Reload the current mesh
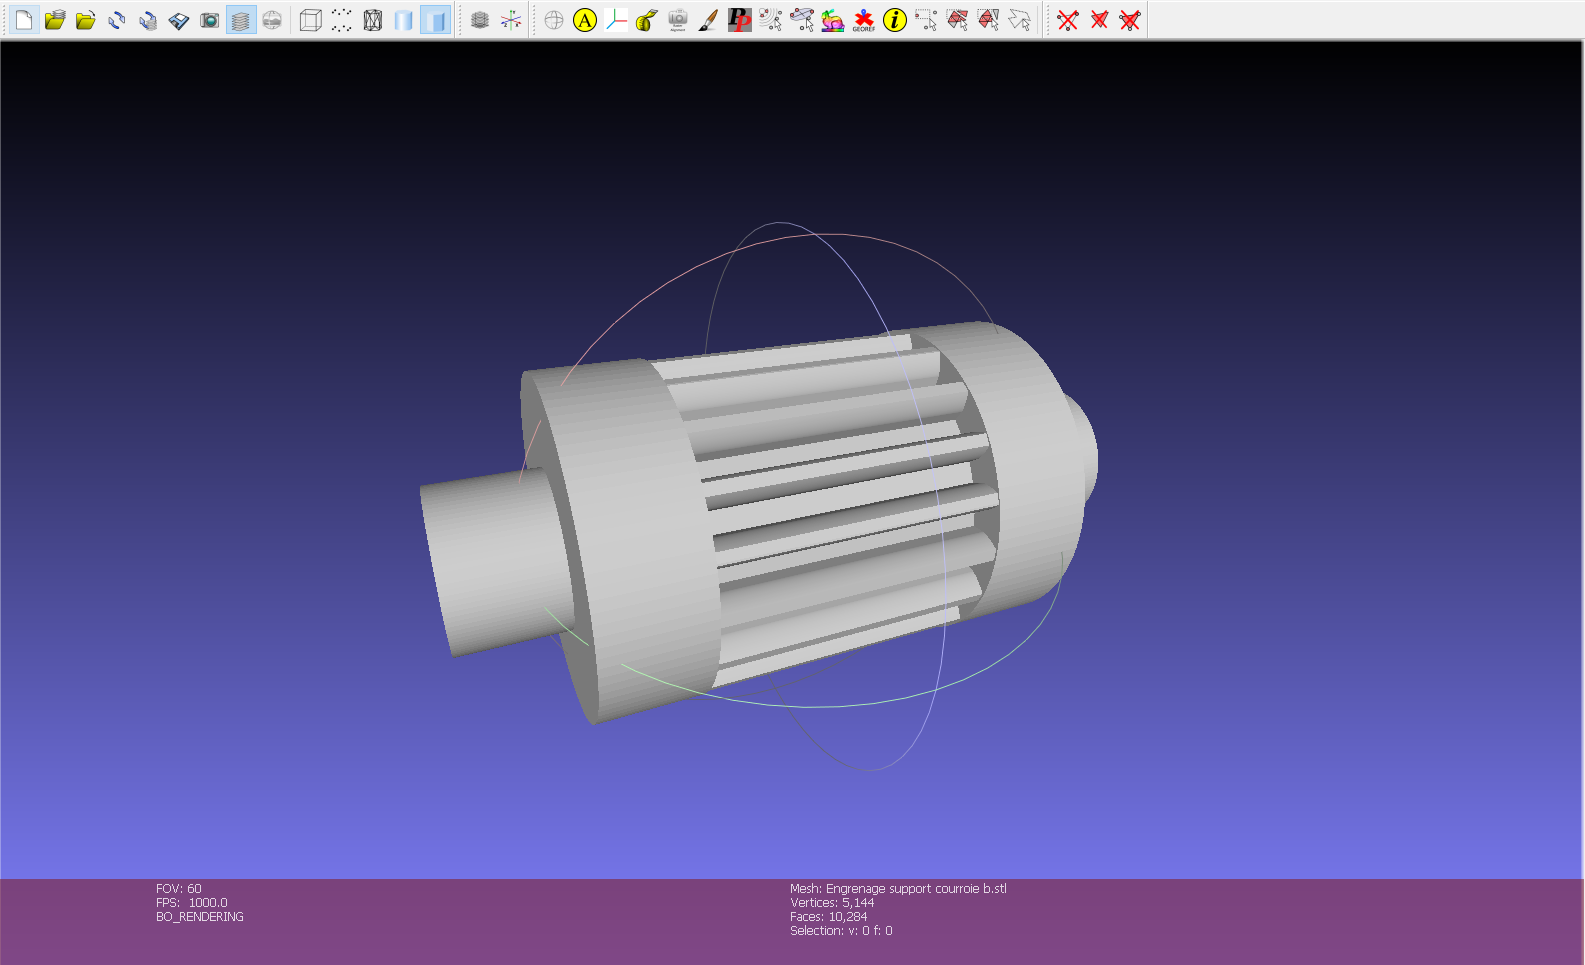The height and width of the screenshot is (965, 1585). 117,20
